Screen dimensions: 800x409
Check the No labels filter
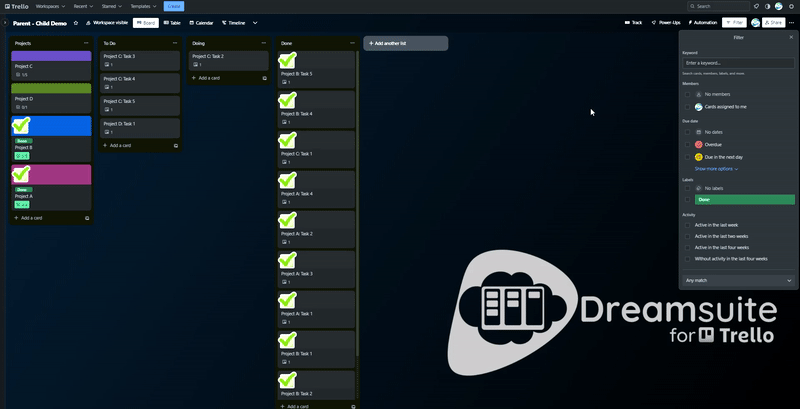tap(687, 189)
